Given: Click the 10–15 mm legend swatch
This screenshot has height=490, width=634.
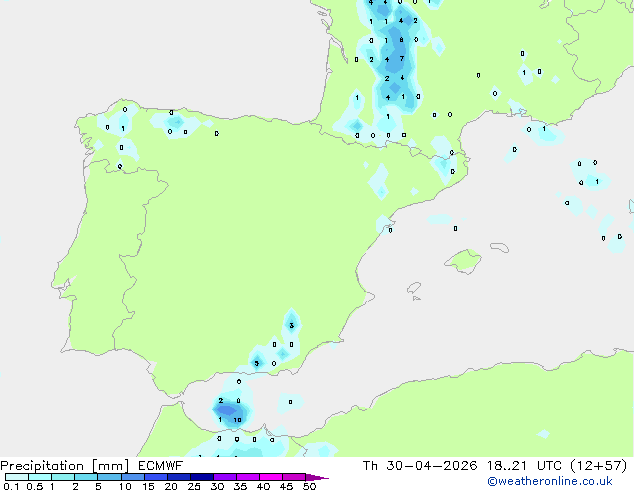Looking at the screenshot, I should (133, 477).
